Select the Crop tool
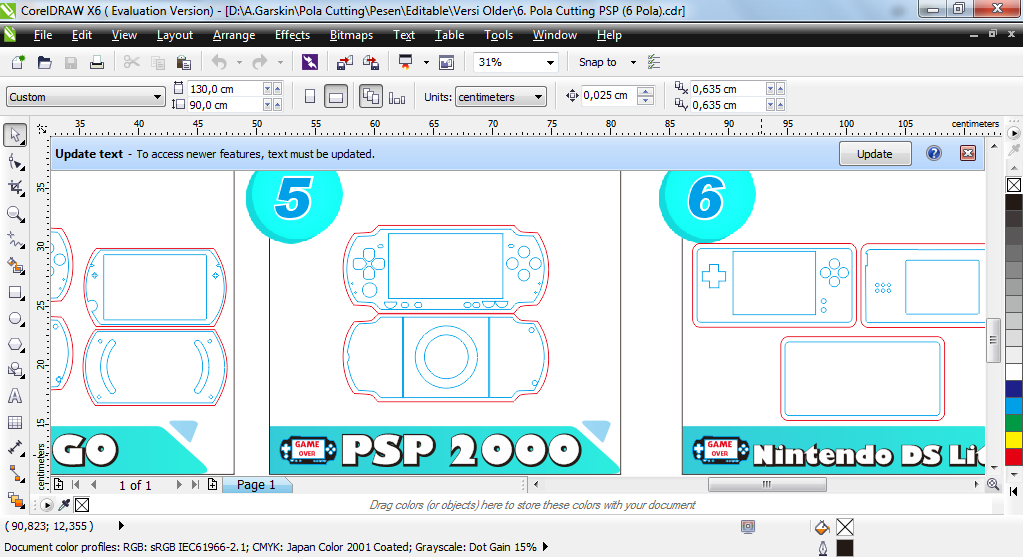The height and width of the screenshot is (557, 1023). 15,188
